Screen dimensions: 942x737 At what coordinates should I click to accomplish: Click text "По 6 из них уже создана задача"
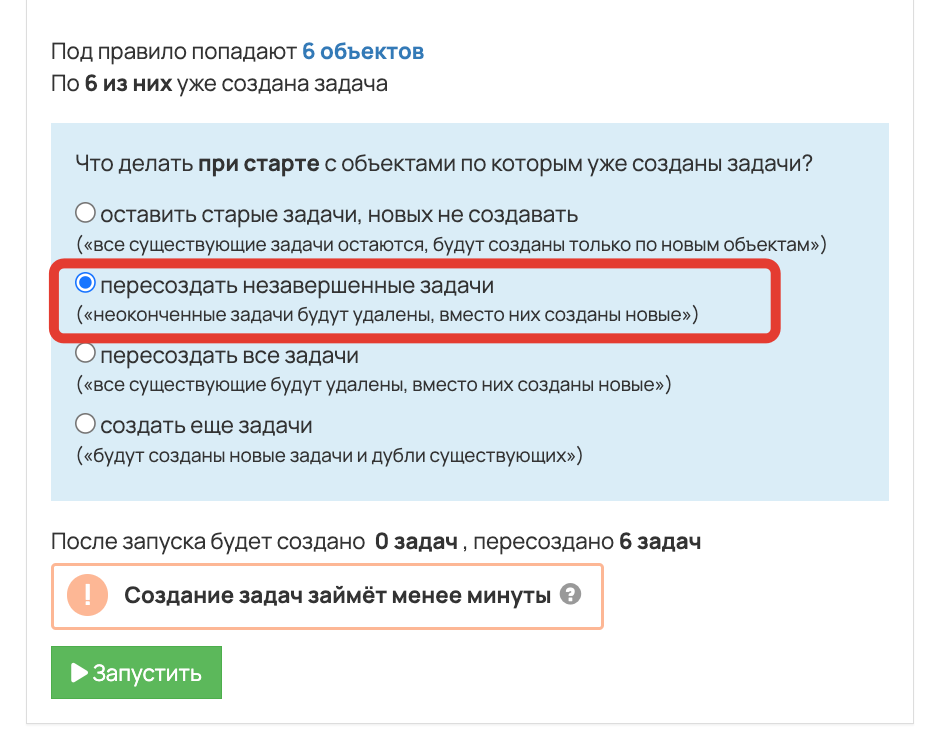point(219,83)
